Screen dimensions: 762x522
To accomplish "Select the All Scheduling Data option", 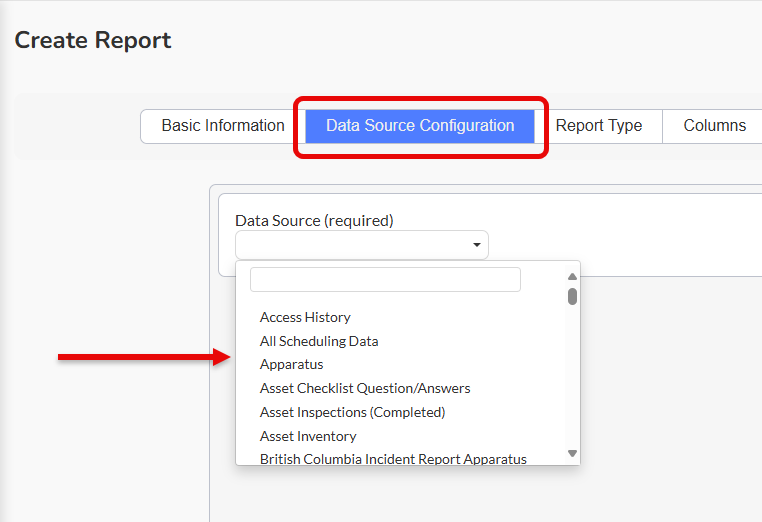I will [319, 341].
